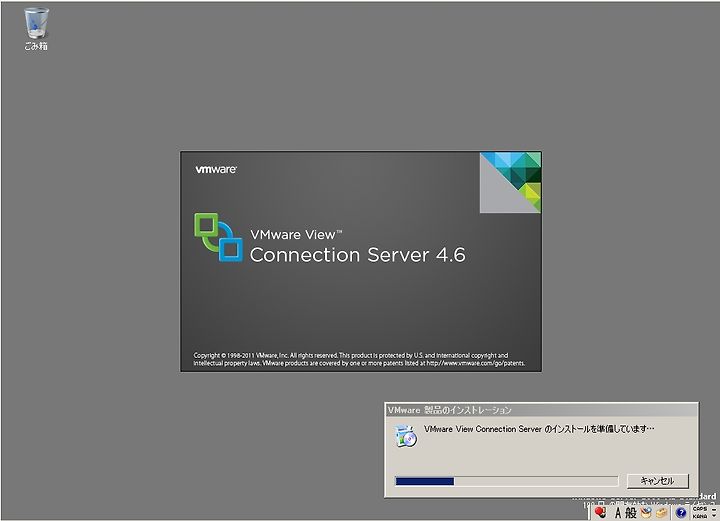Click the red IME language bar icon
Screen dimensions: 720x521
(x=600, y=512)
